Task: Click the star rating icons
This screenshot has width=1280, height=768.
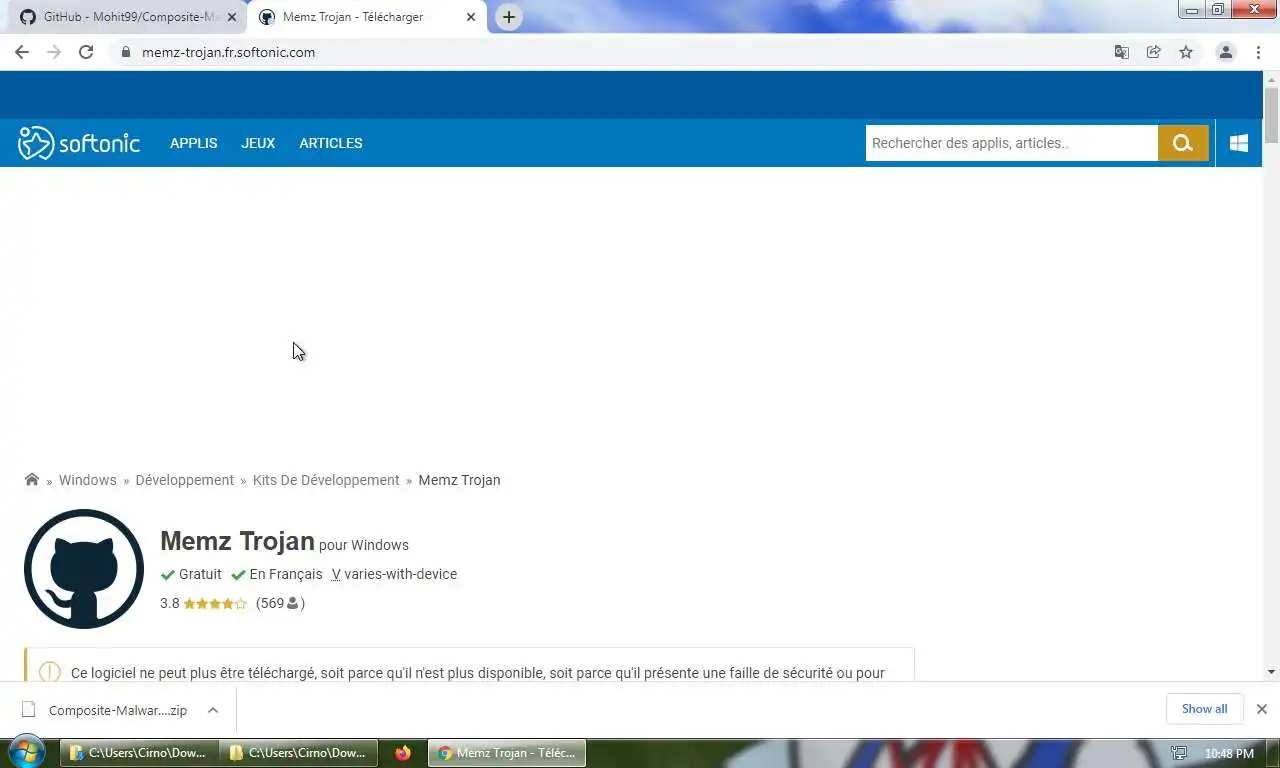Action: pos(215,603)
